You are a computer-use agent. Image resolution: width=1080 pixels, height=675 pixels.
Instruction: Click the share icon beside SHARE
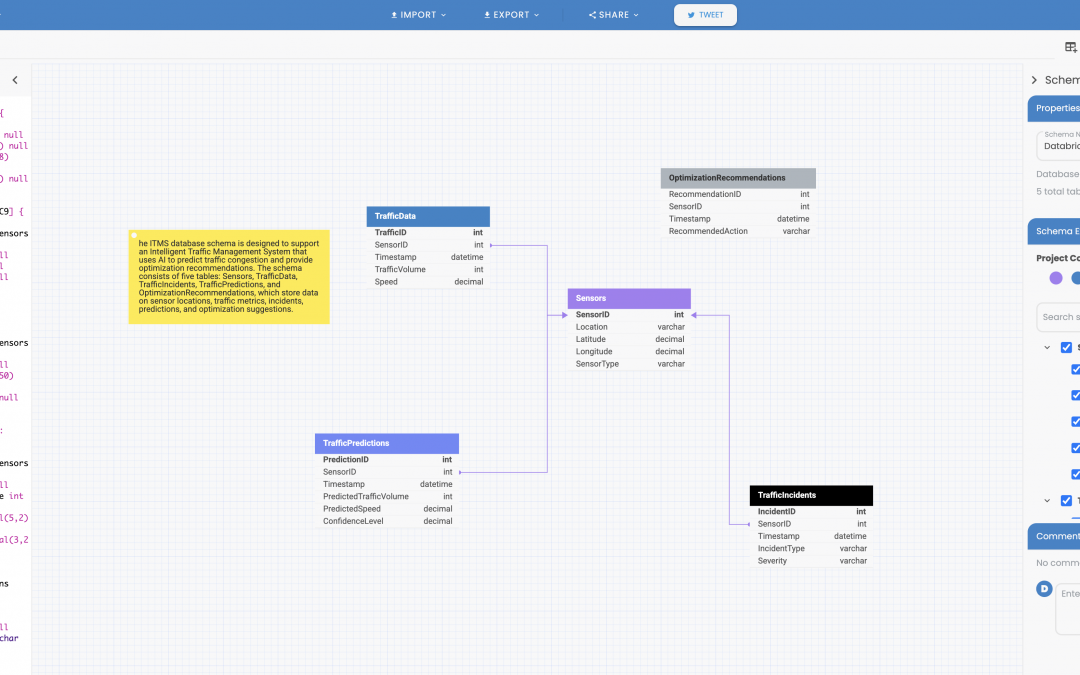[592, 14]
